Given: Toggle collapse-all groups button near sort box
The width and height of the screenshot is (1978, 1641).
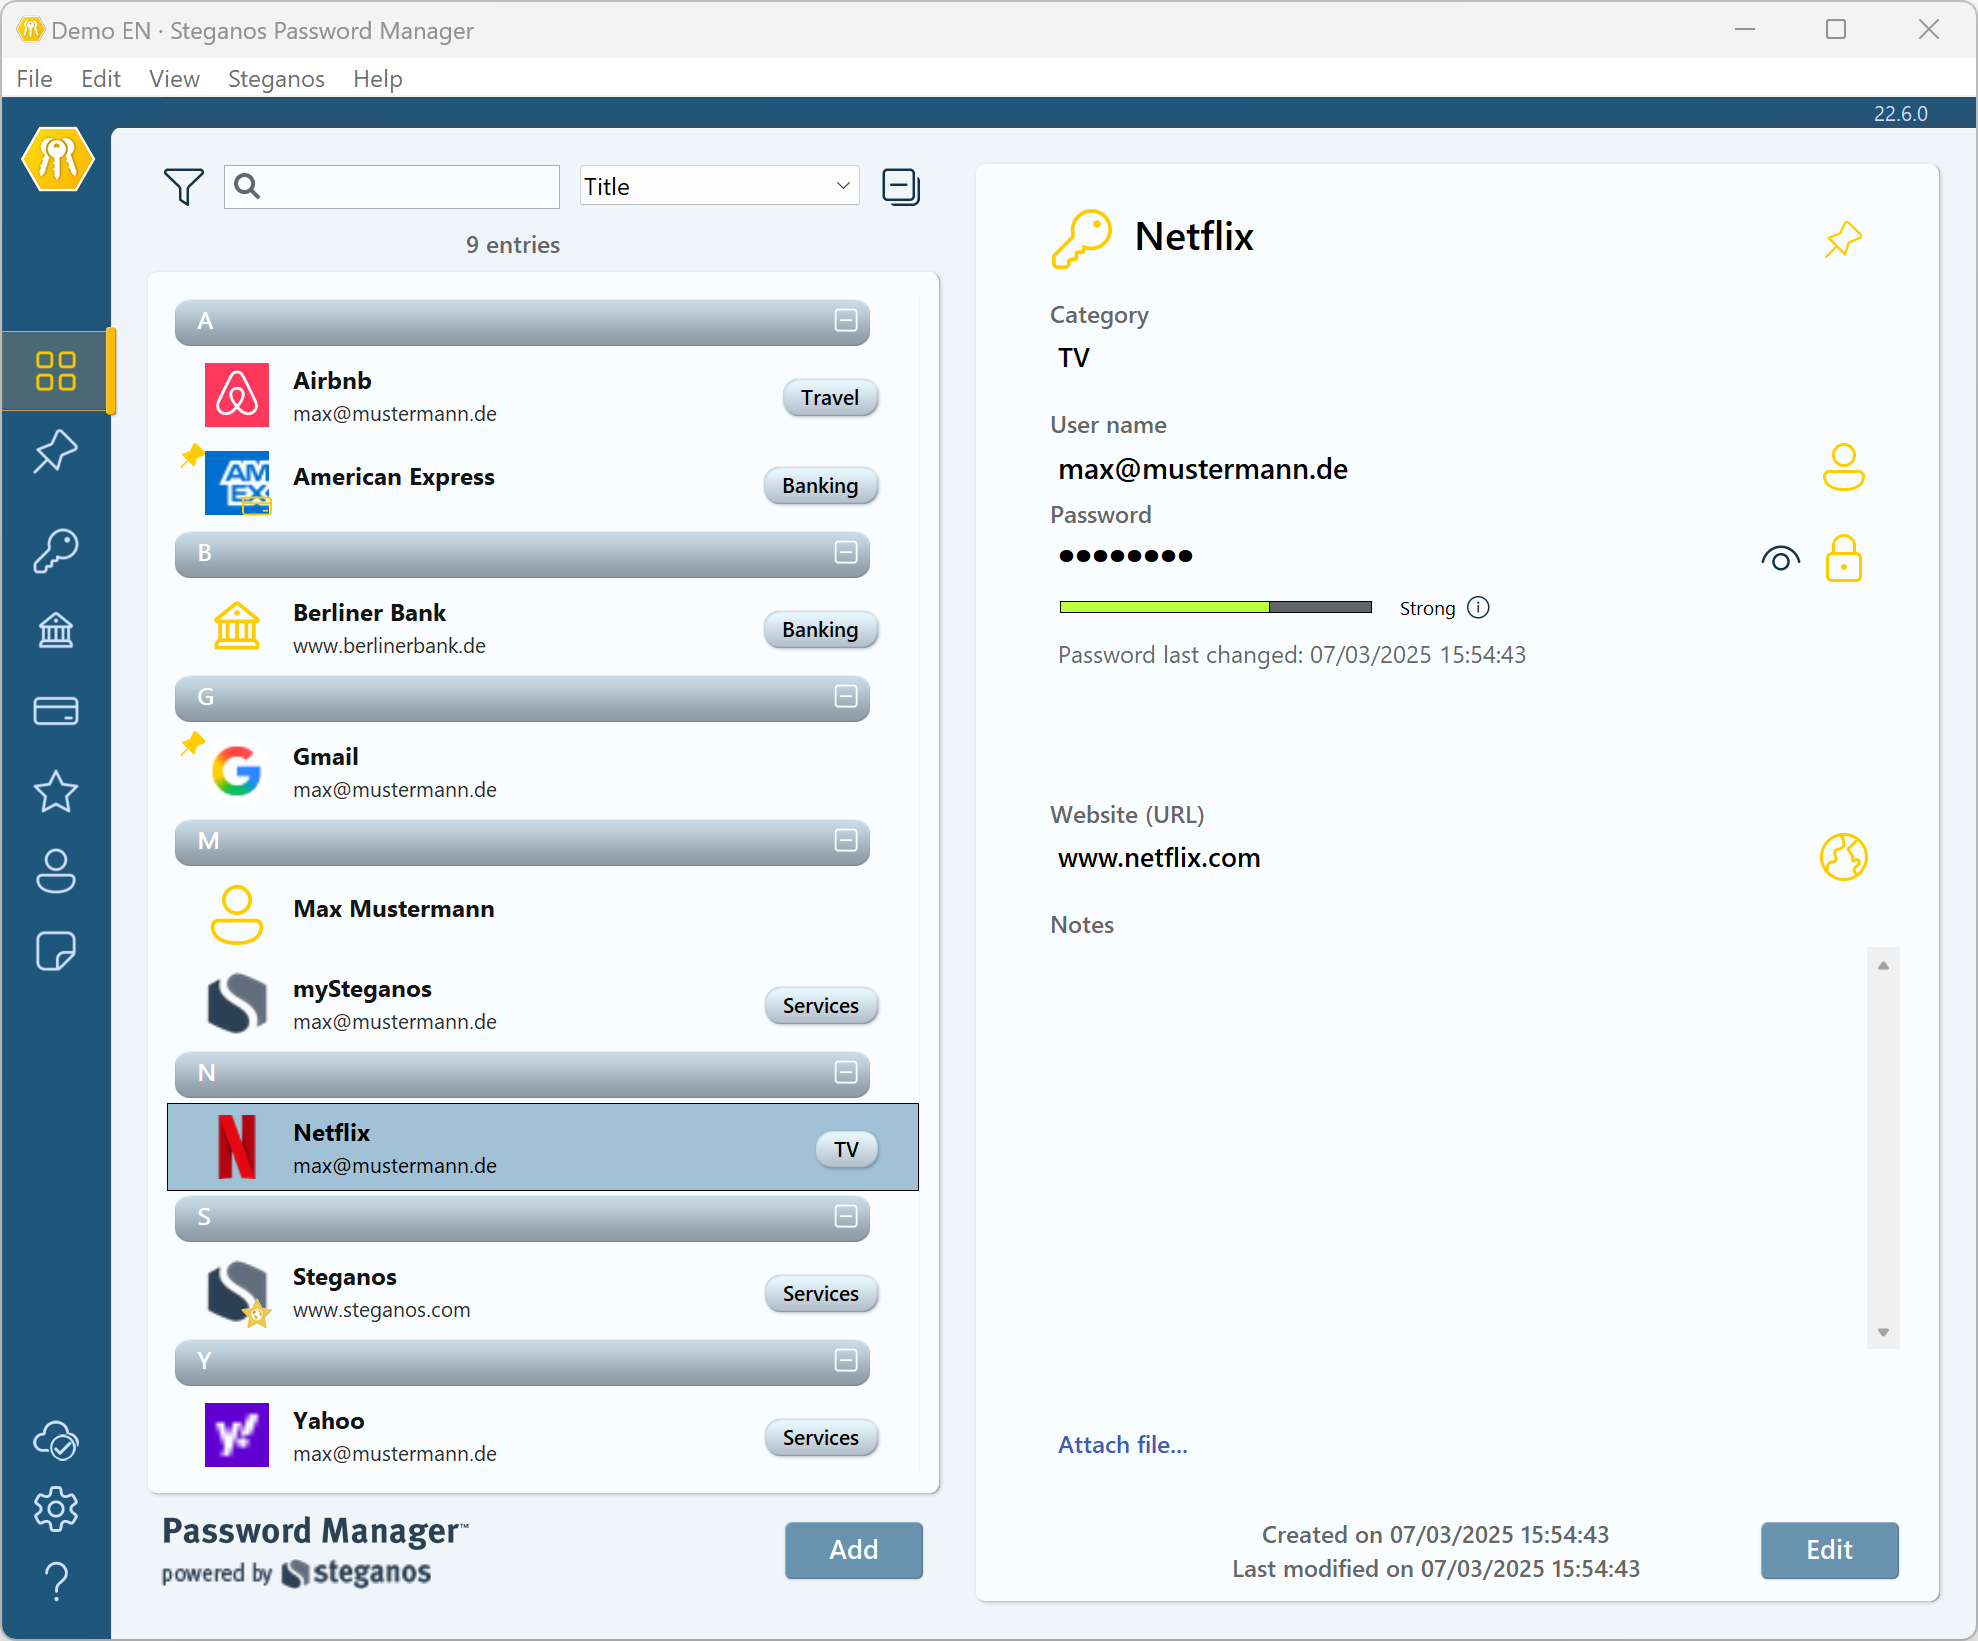Looking at the screenshot, I should tap(900, 186).
